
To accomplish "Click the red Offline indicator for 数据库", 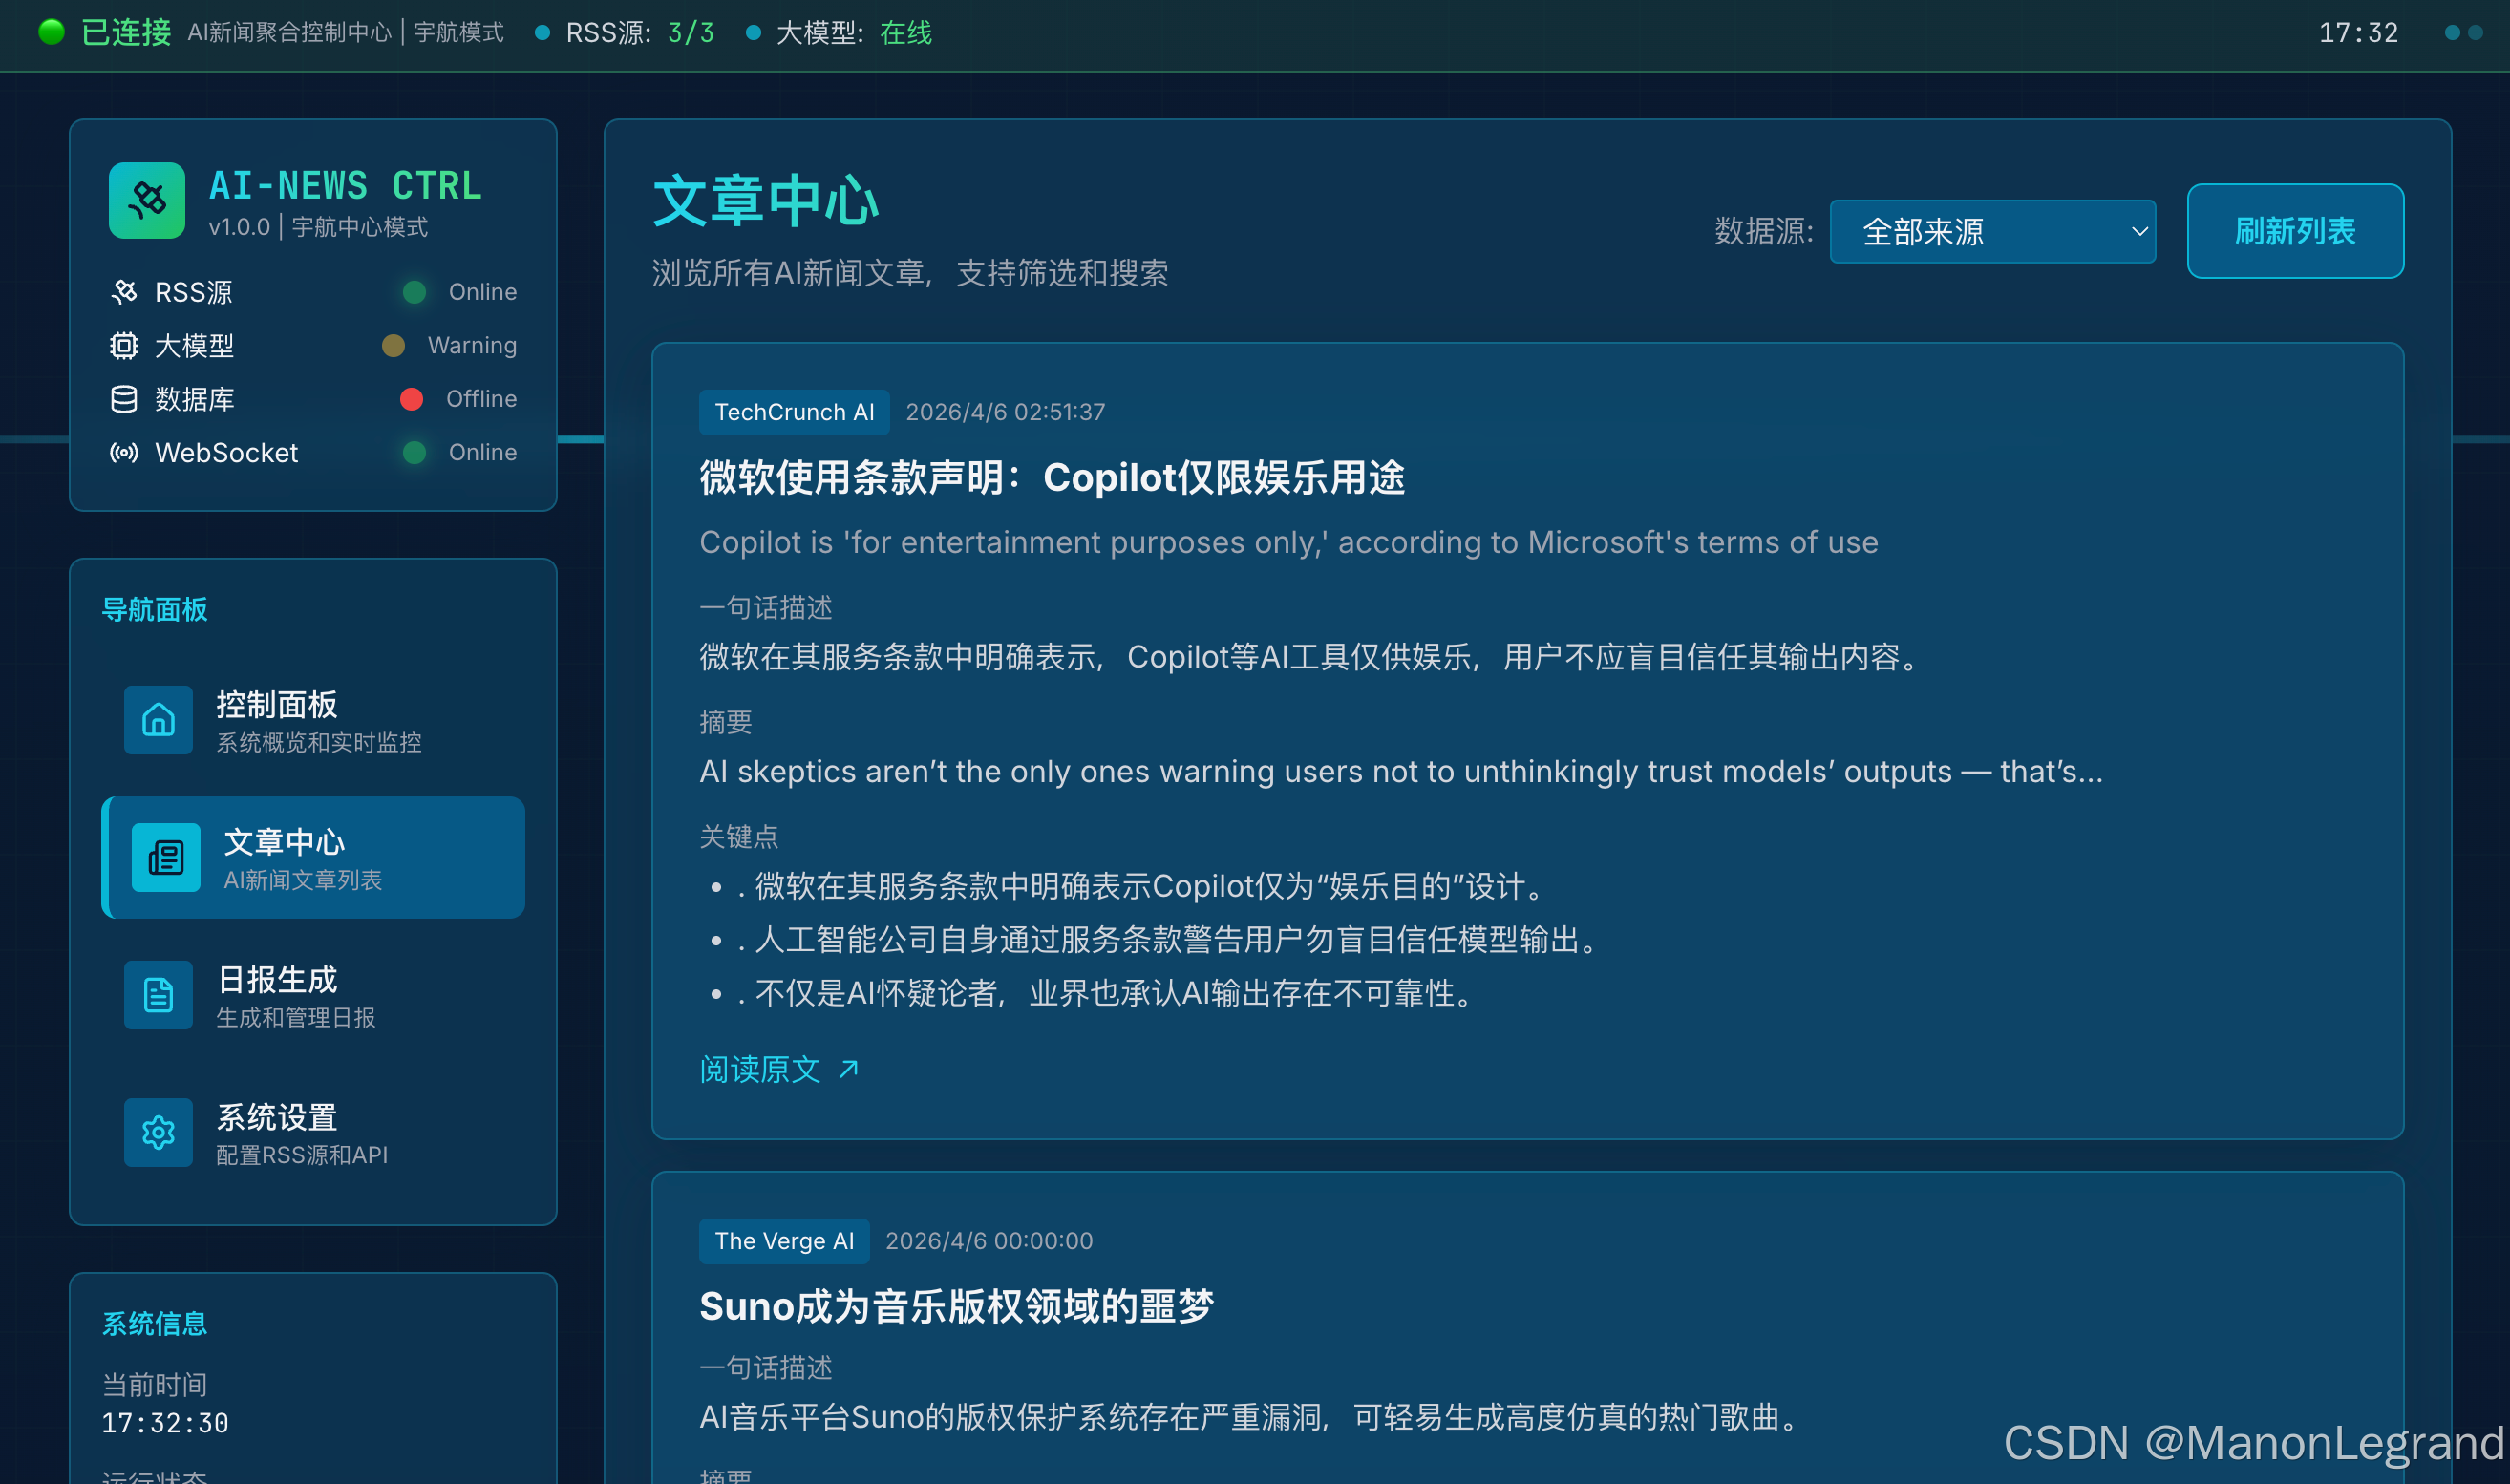I will (411, 399).
